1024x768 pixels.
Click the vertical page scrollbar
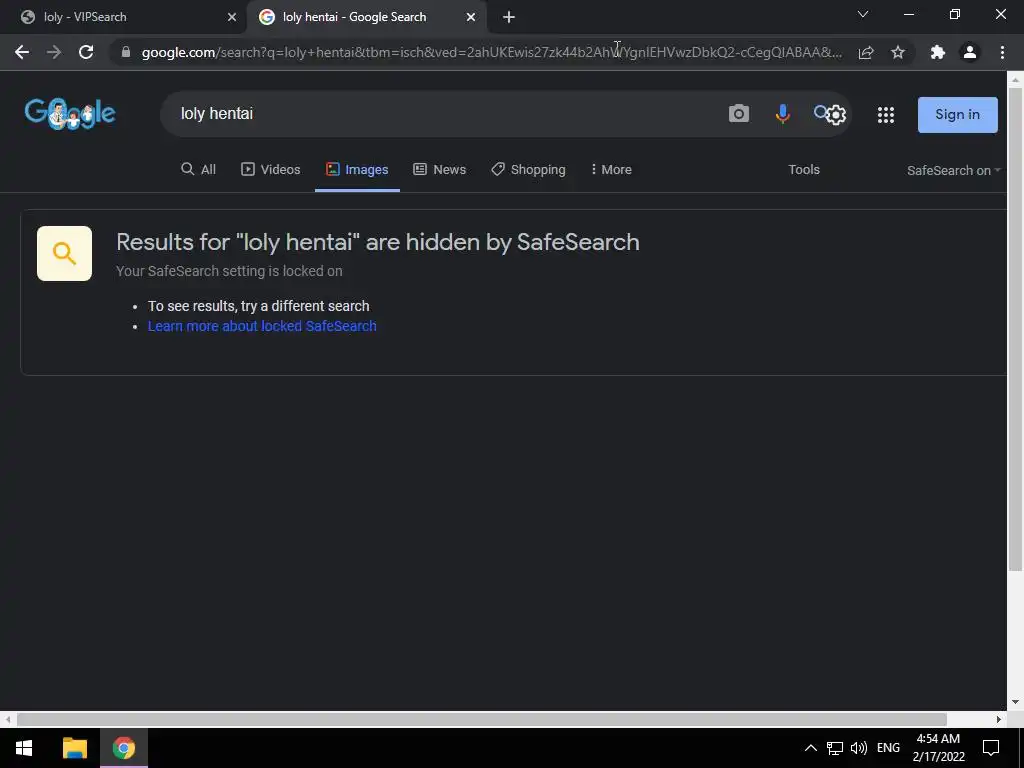pyautogui.click(x=1016, y=330)
